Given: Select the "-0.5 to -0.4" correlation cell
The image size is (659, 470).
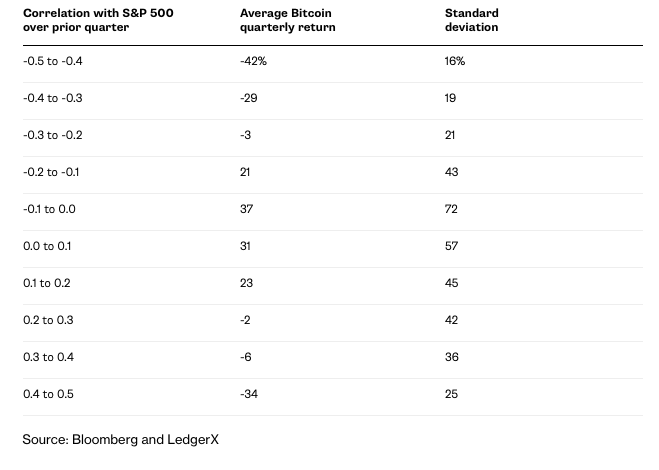Looking at the screenshot, I should coord(51,62).
